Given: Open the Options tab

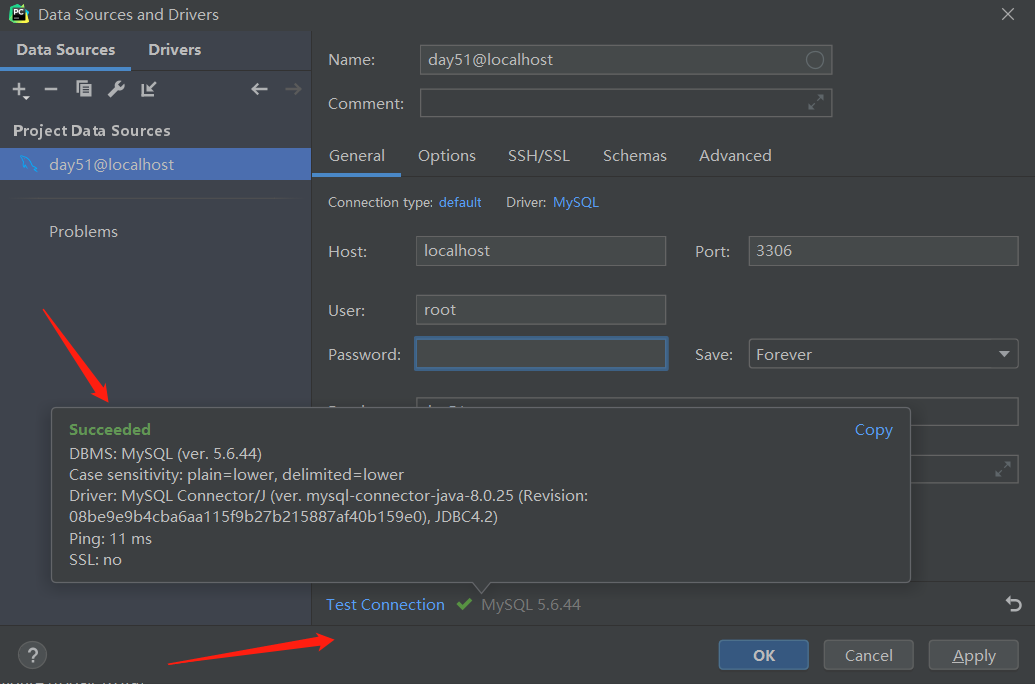Looking at the screenshot, I should tap(447, 156).
